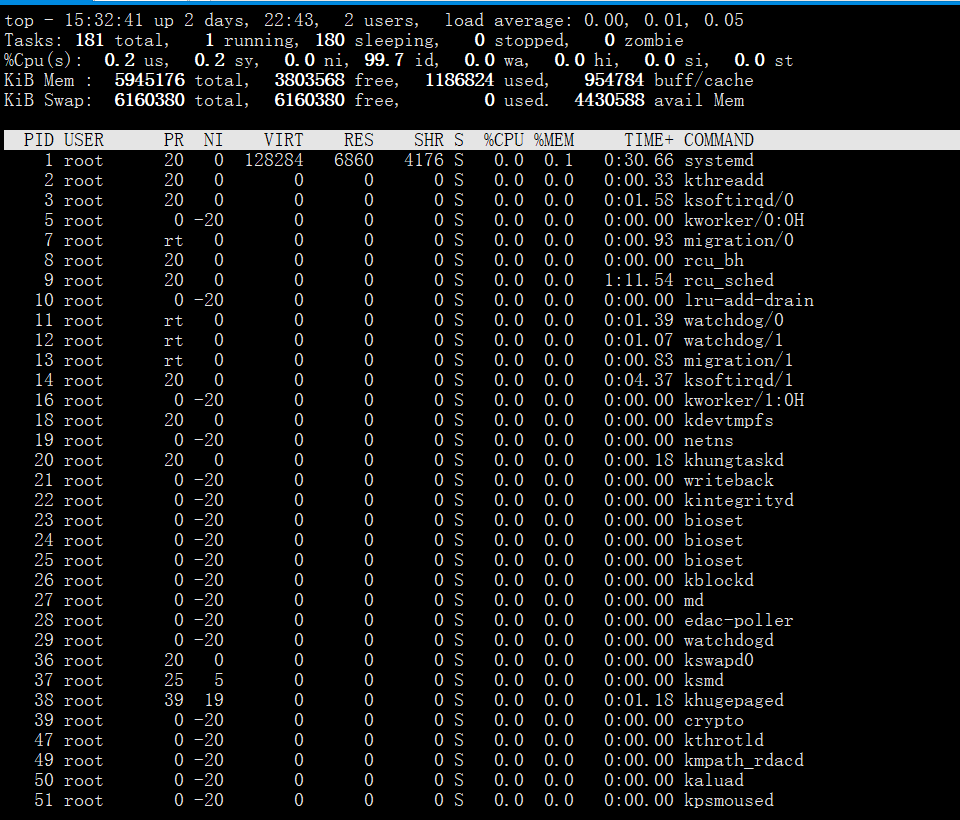Select the kblockd process name

[719, 581]
